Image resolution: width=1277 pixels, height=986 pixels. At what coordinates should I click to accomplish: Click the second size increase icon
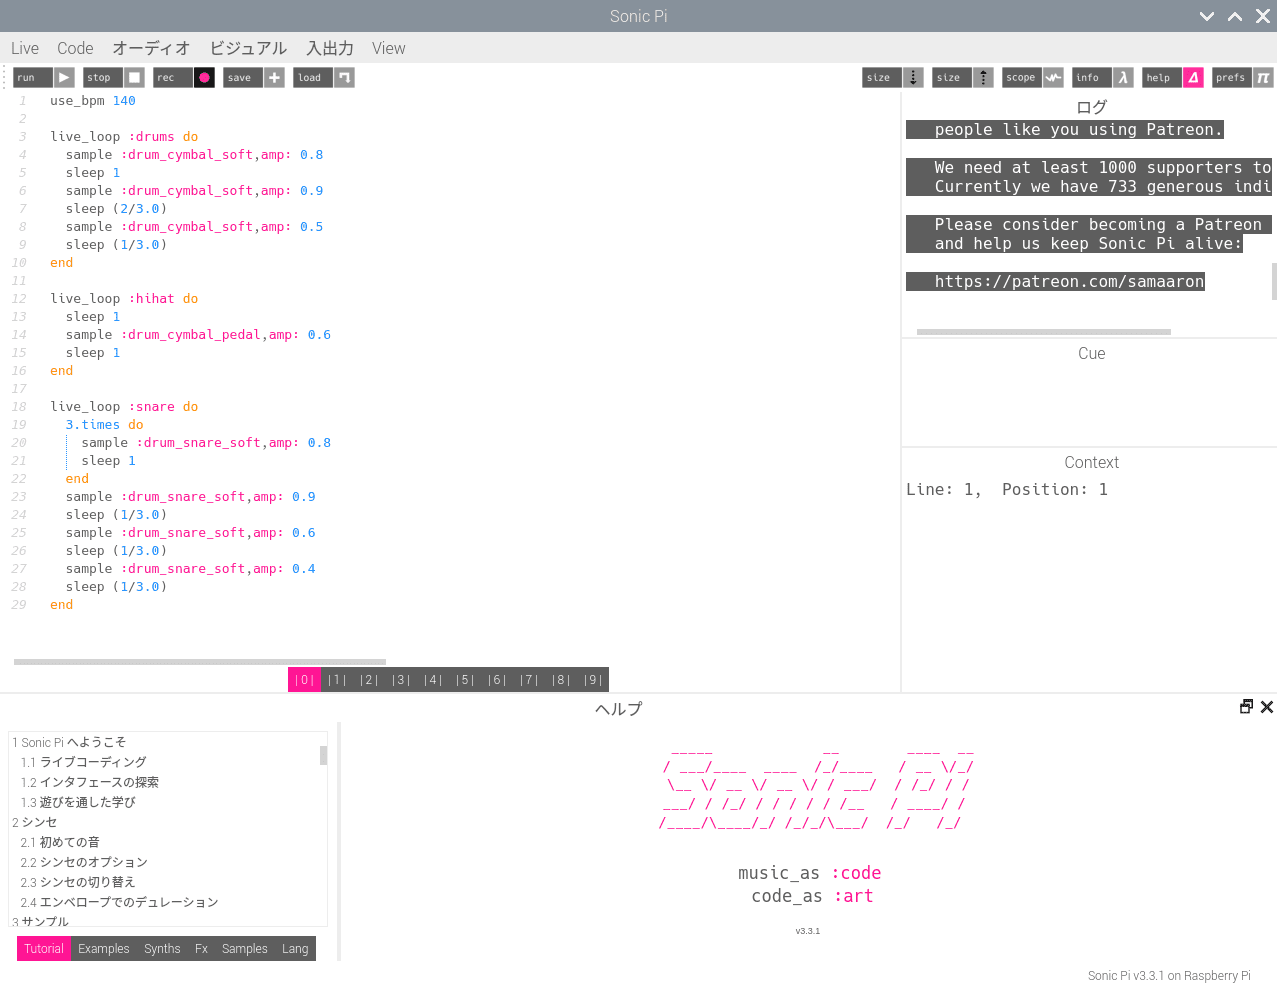984,78
